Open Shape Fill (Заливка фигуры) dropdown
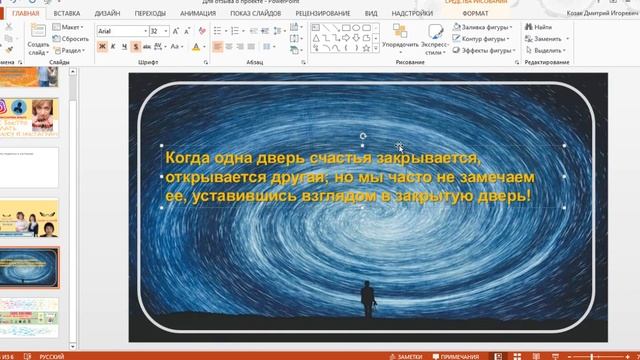The height and width of the screenshot is (360, 640). [482, 27]
